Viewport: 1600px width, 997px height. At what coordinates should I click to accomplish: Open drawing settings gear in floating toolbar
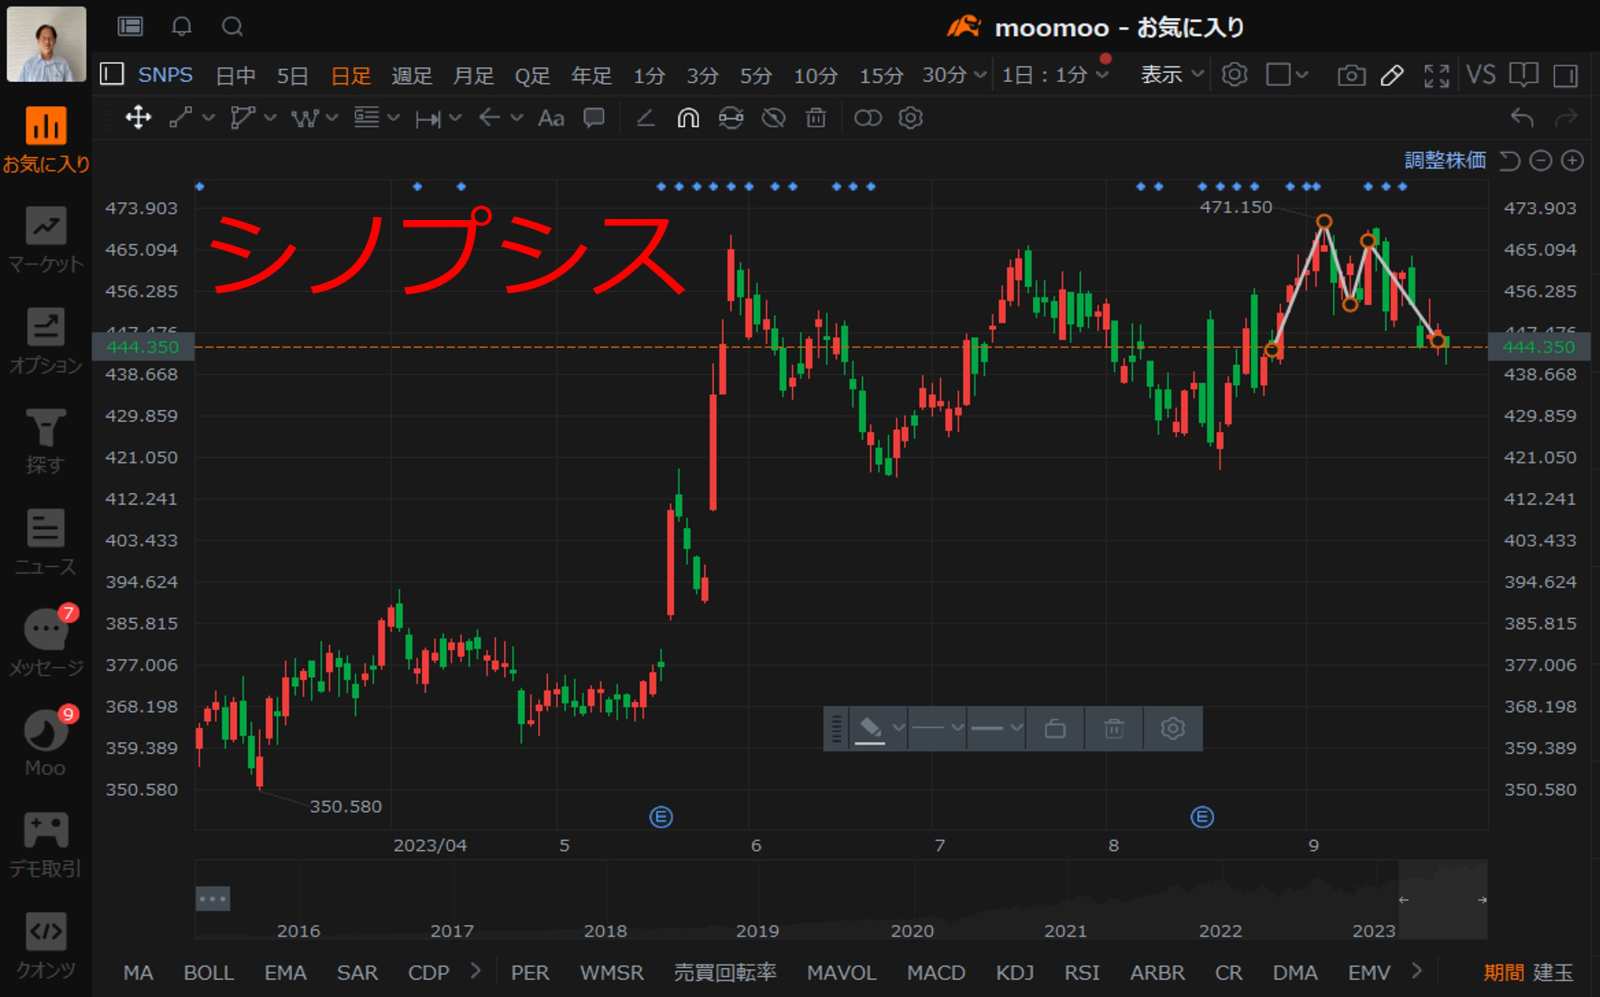(1173, 728)
